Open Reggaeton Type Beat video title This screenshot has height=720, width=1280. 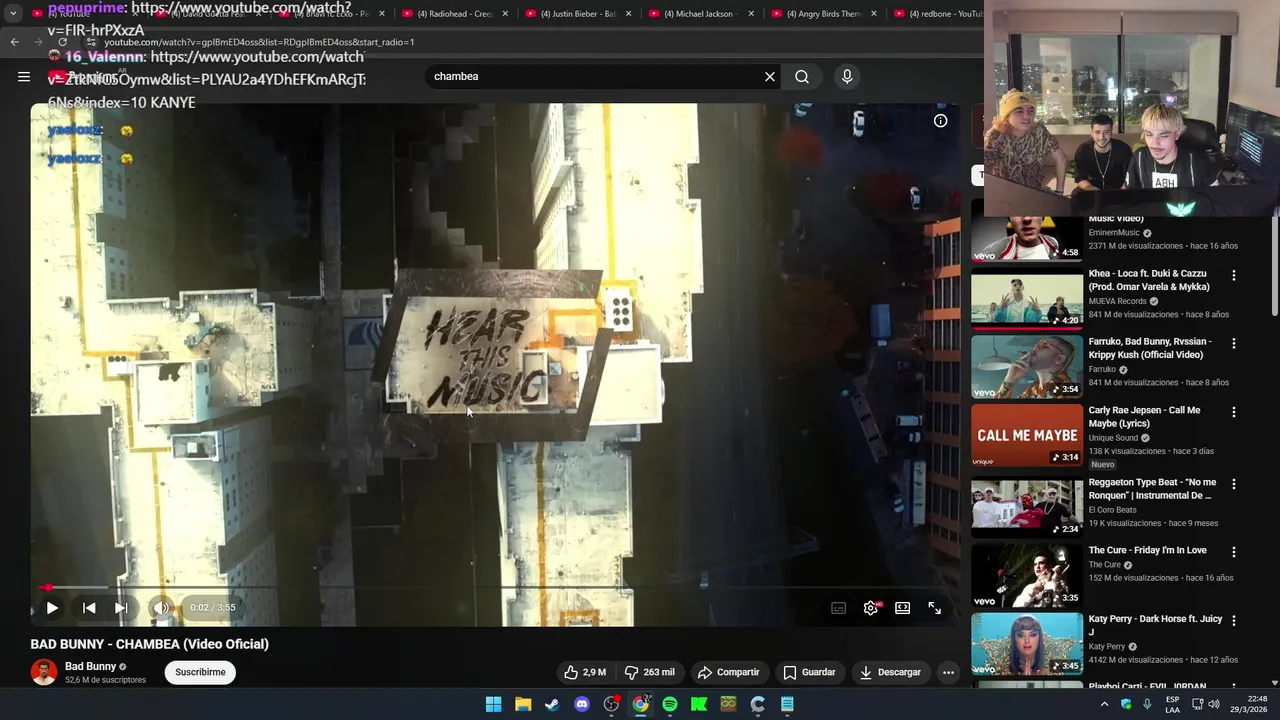[1152, 489]
